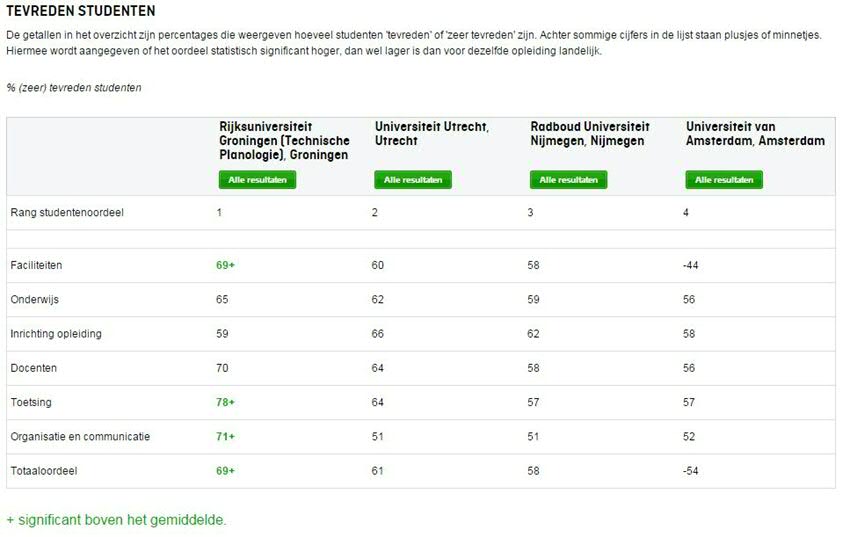The image size is (850, 537).
Task: Click the Faciliteiten row label
Action: pos(36,266)
